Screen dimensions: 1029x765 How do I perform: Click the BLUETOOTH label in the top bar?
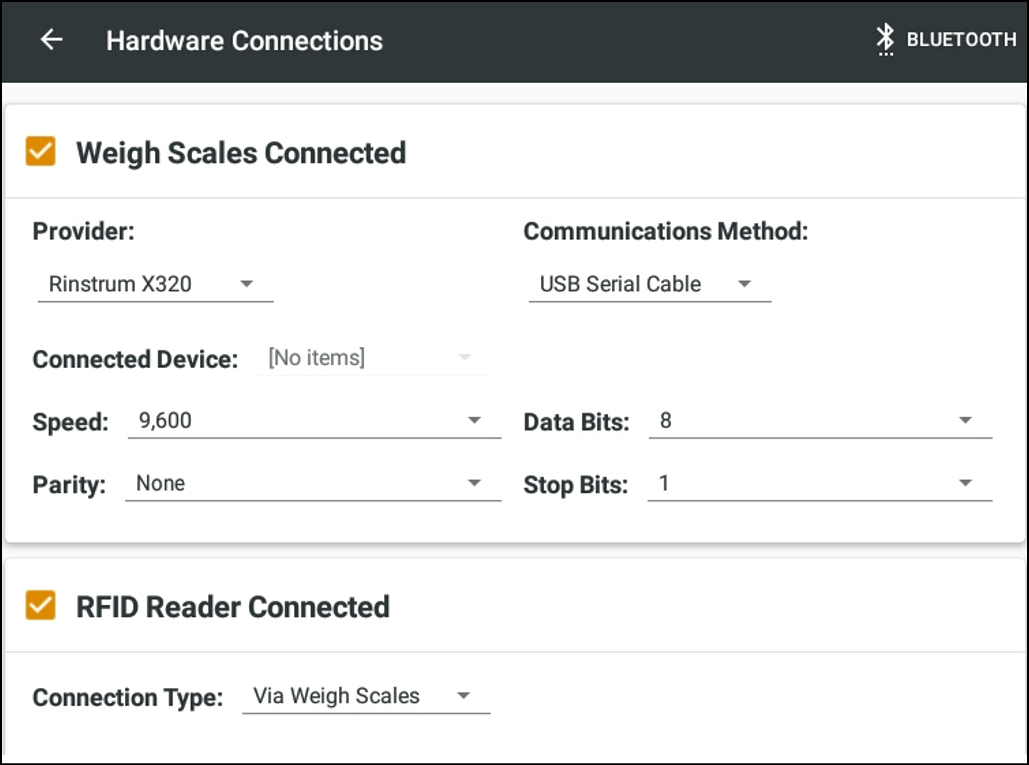tap(960, 40)
